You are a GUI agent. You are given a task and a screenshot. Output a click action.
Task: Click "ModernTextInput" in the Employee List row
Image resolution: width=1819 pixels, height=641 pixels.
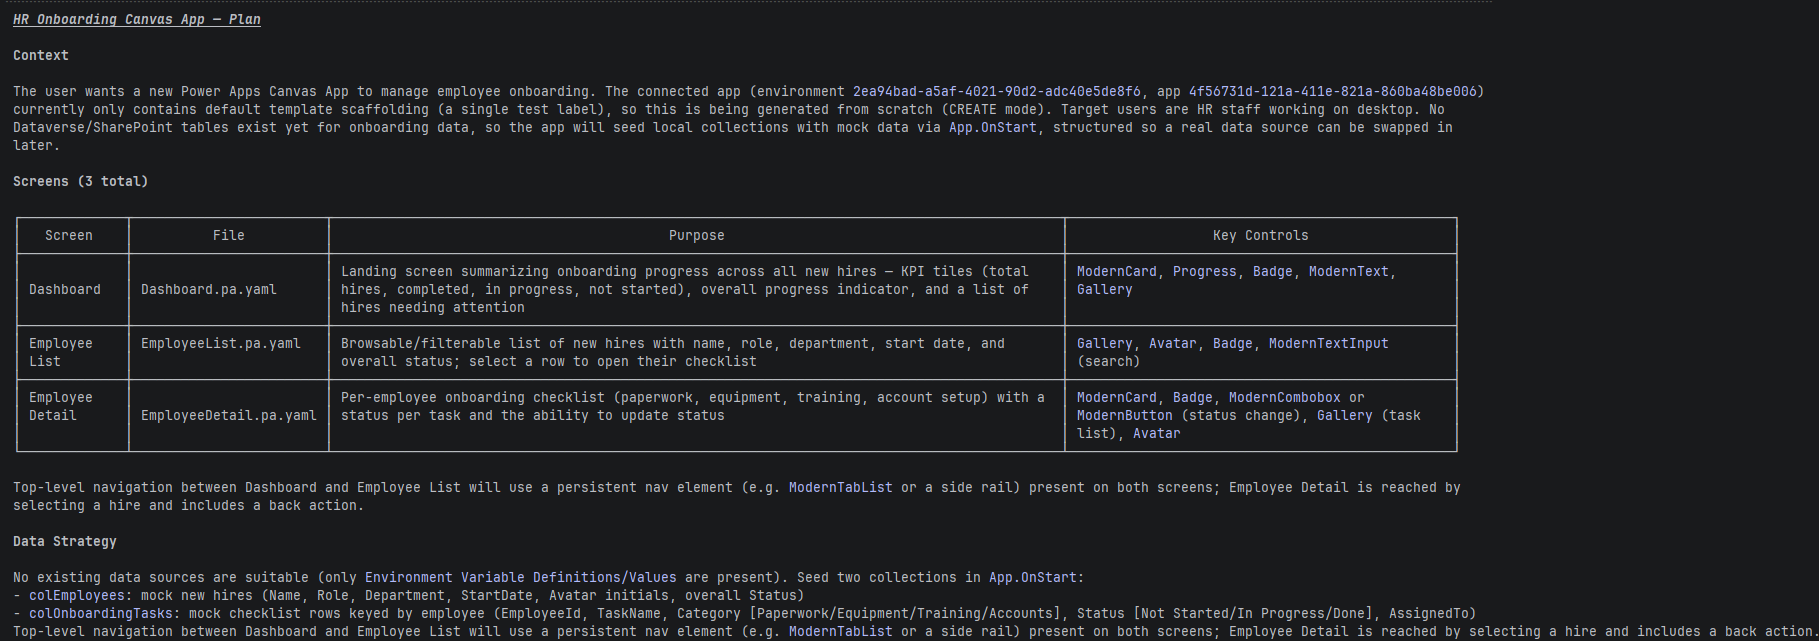[x=1329, y=343]
